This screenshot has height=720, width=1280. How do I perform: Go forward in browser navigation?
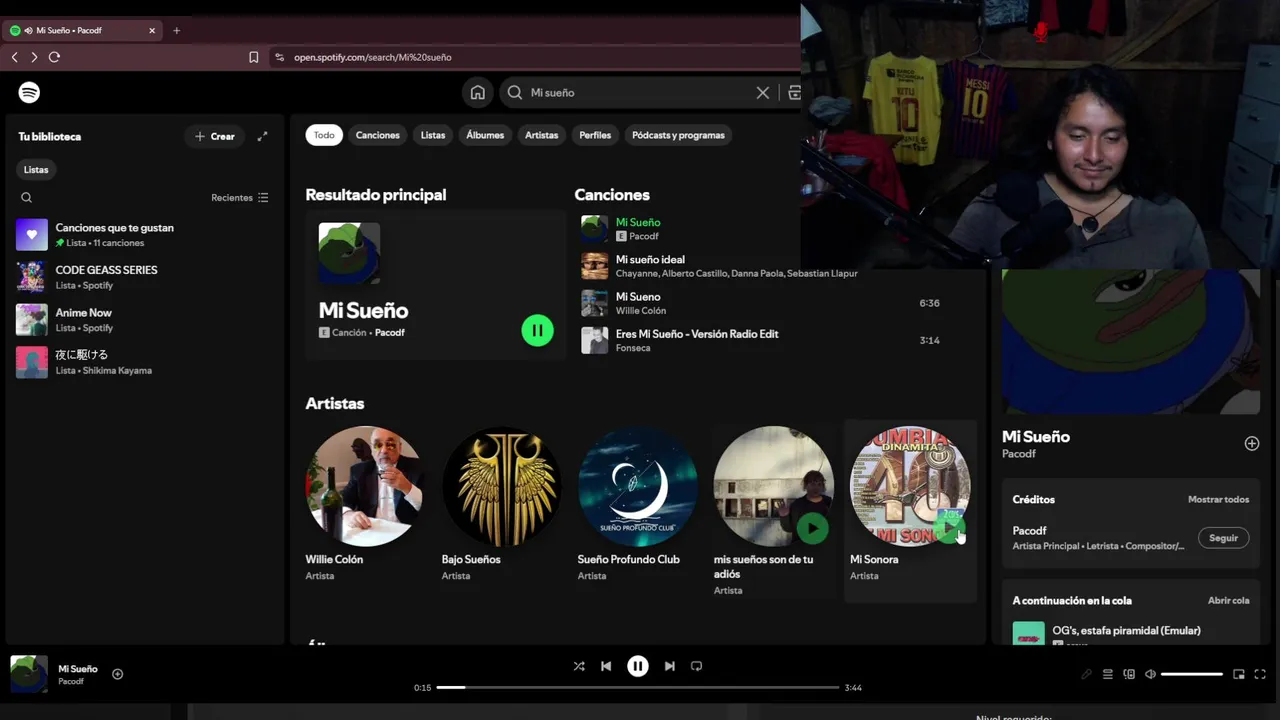[34, 57]
